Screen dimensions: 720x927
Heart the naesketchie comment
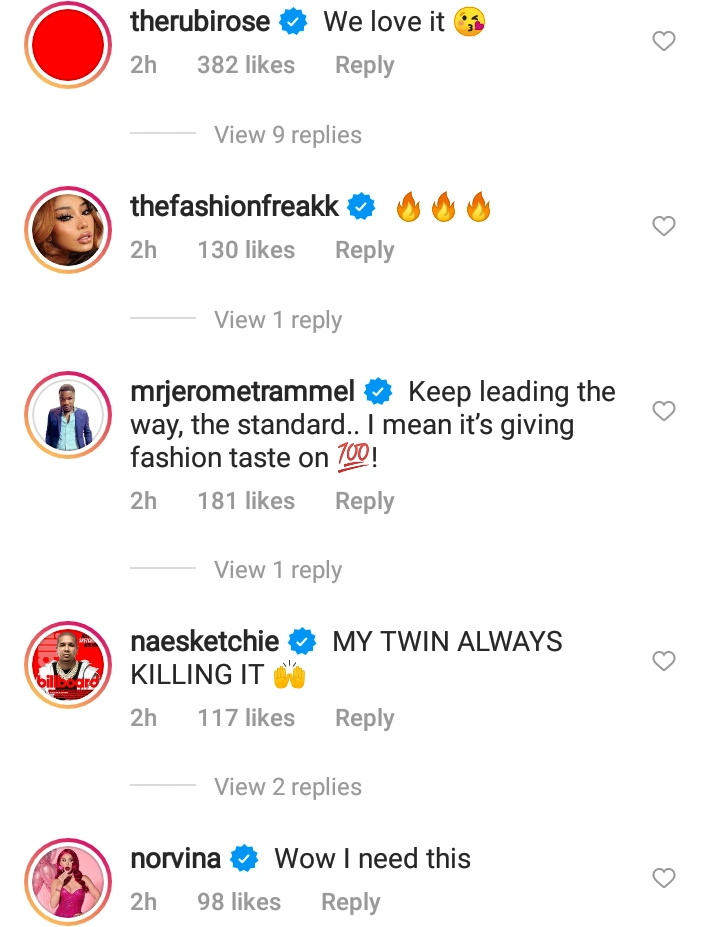664,661
